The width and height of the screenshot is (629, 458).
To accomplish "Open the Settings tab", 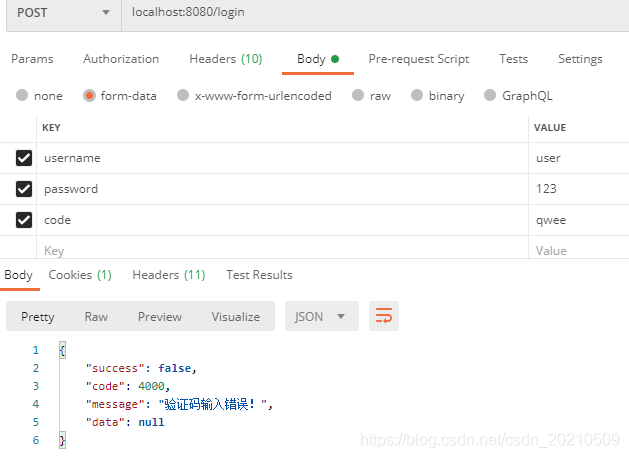I will click(580, 59).
